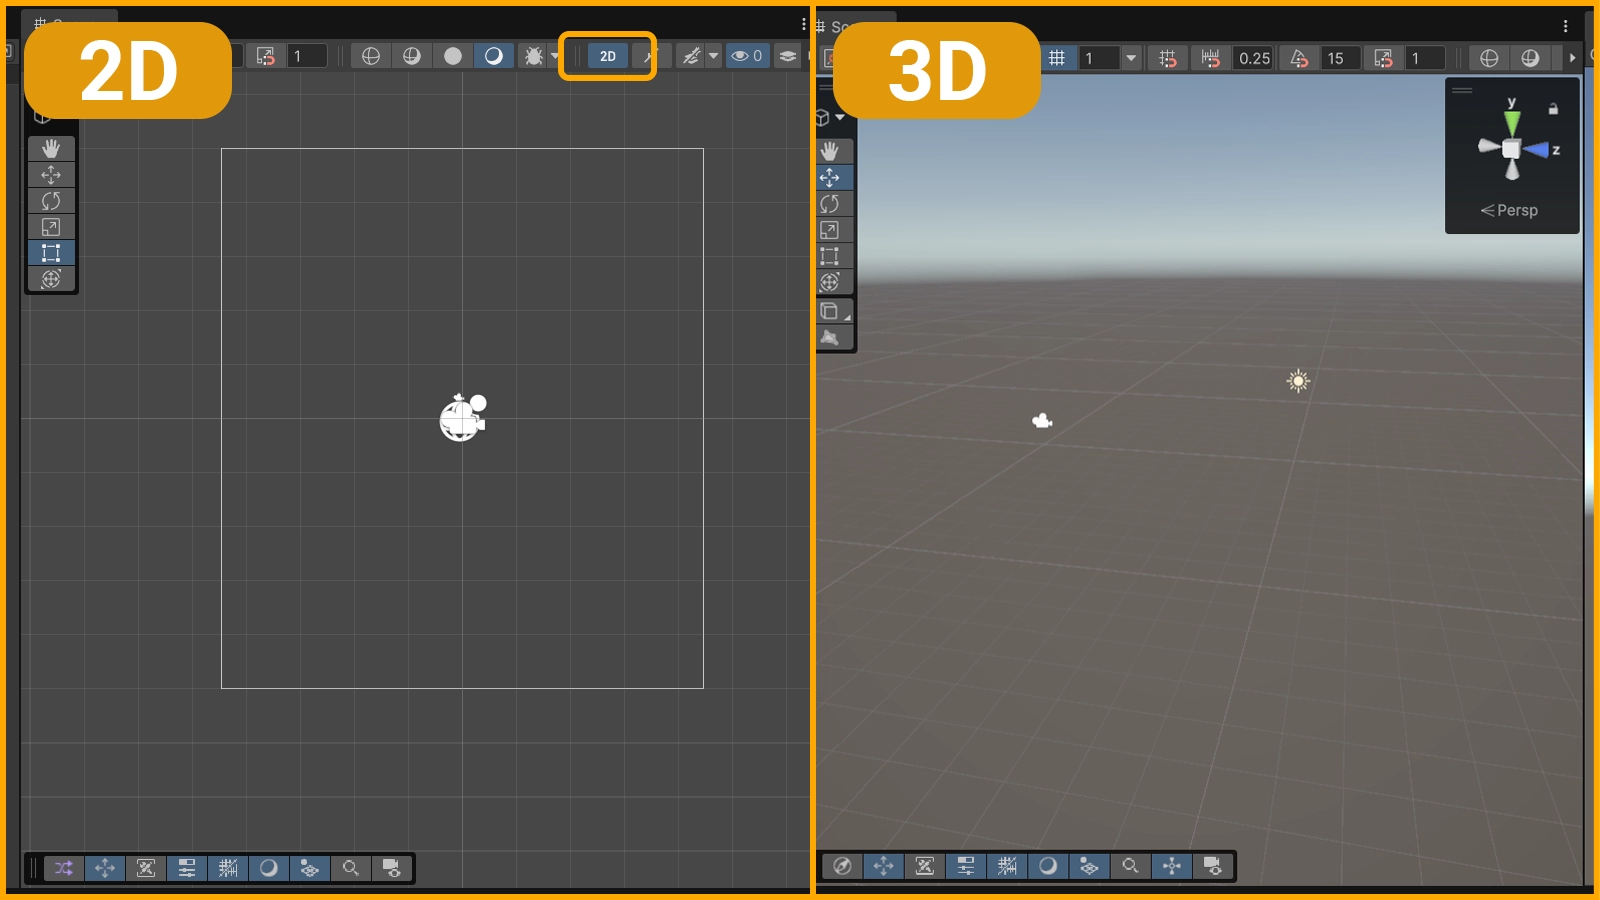The height and width of the screenshot is (900, 1600).
Task: Expand the 3D toolbar overflow arrow
Action: [x=1573, y=58]
